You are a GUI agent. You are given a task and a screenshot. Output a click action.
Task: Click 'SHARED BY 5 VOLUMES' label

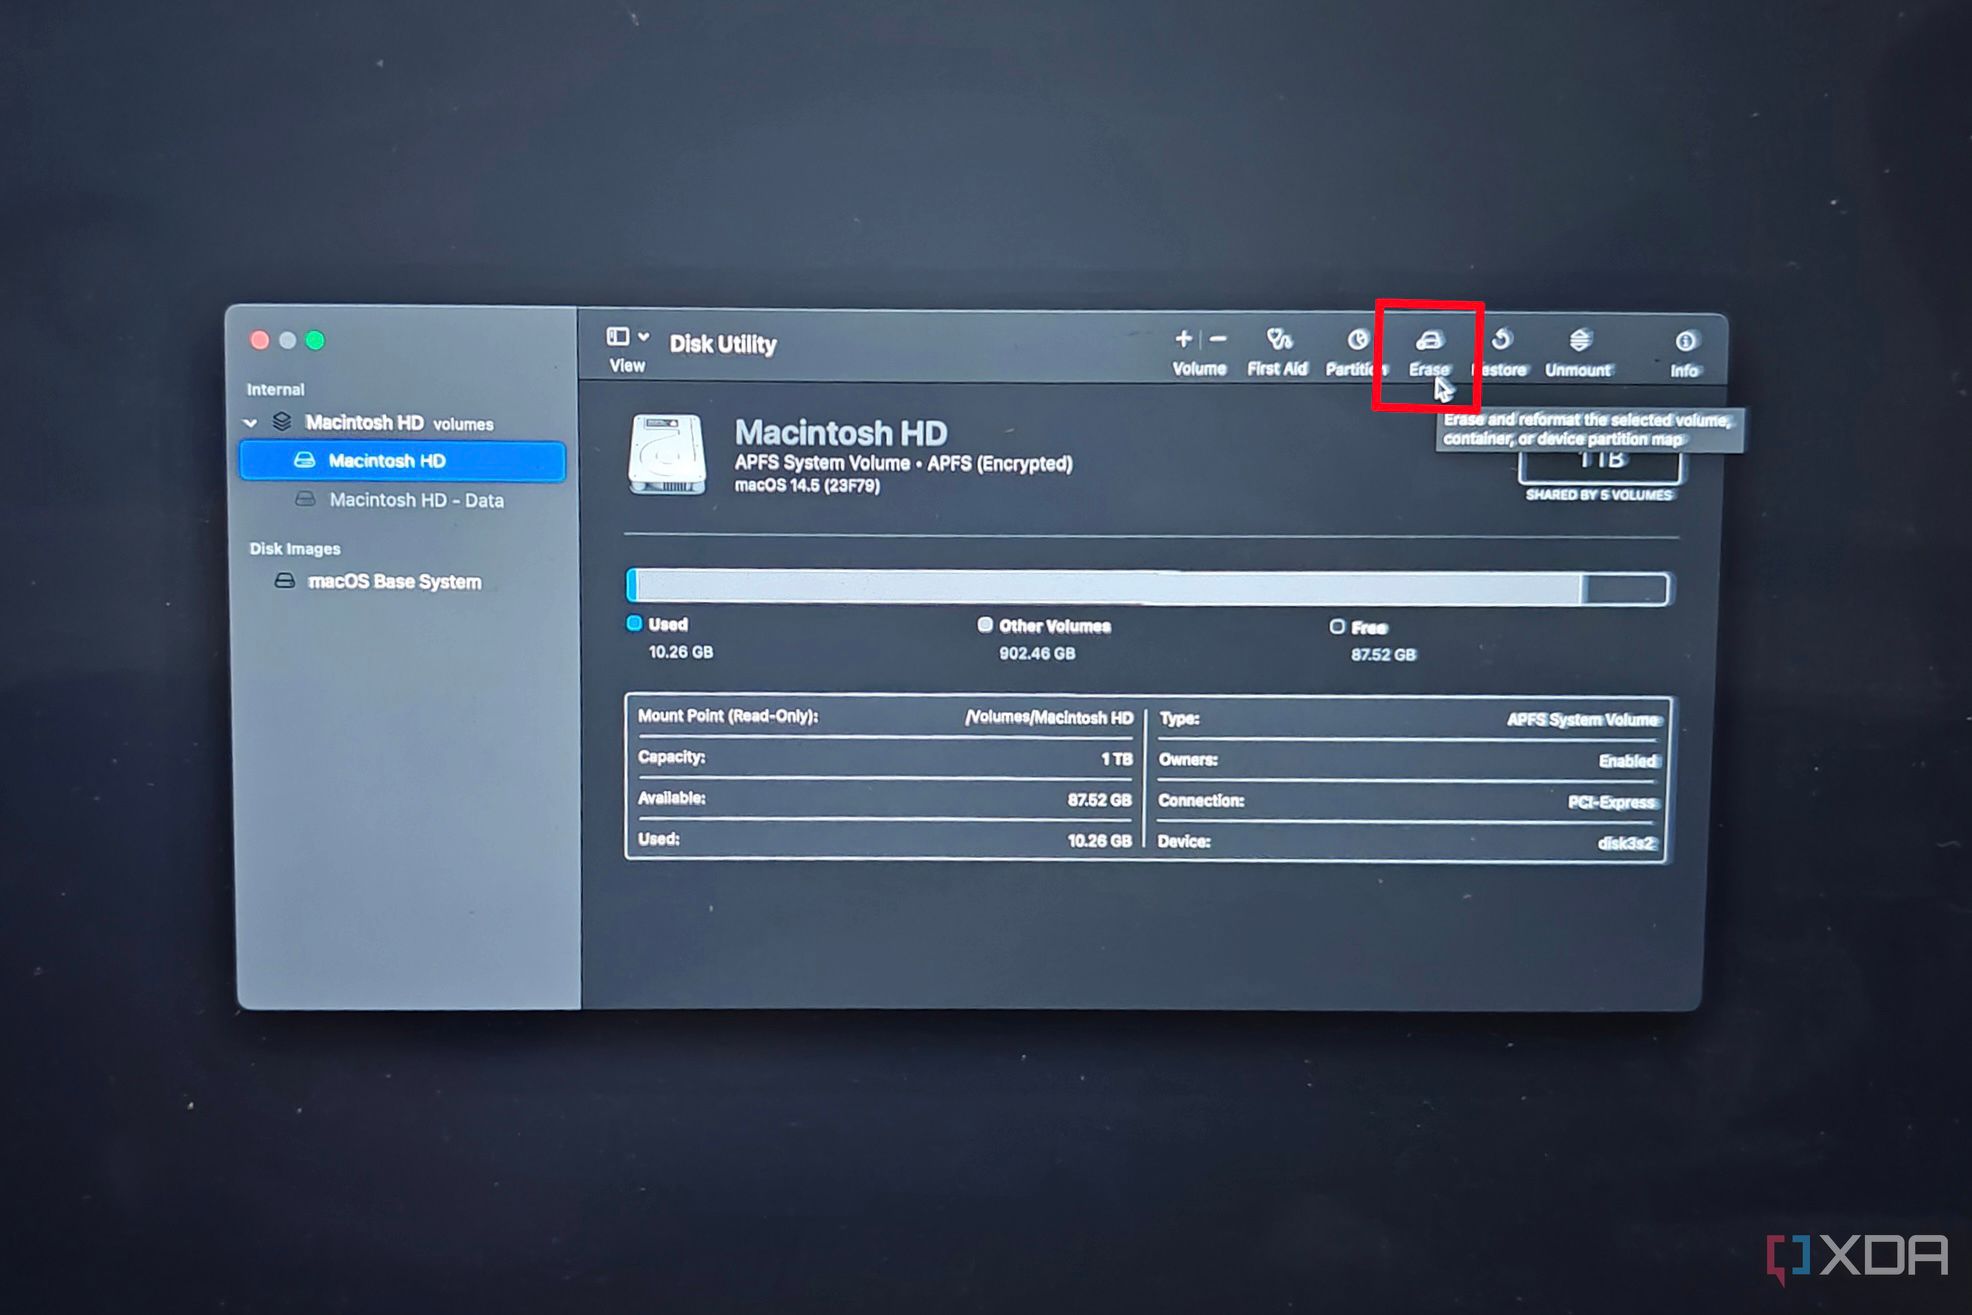pyautogui.click(x=1599, y=495)
